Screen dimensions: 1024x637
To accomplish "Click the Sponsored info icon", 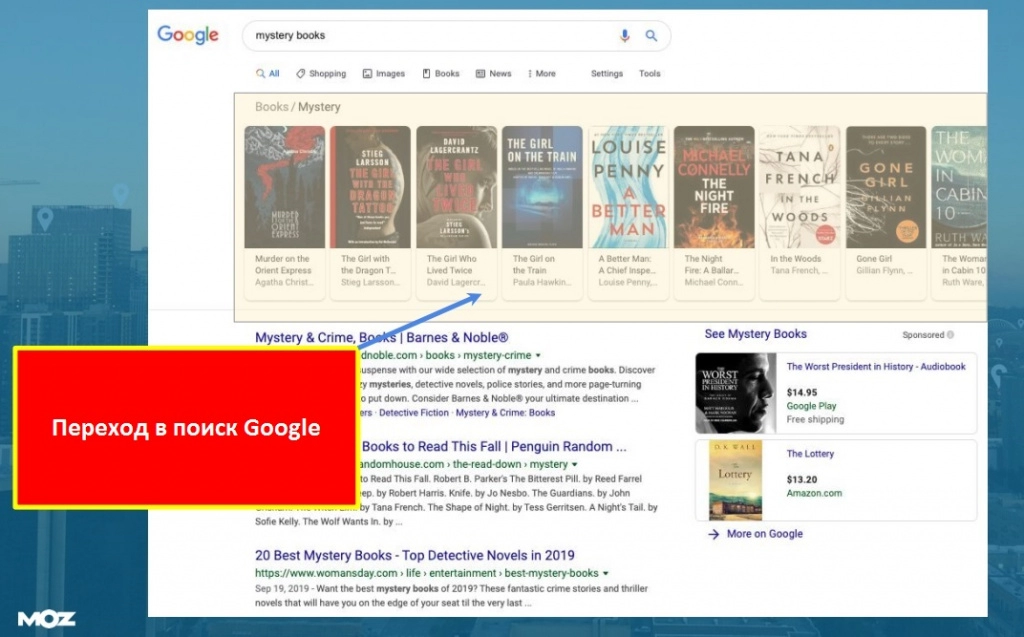I will point(950,335).
